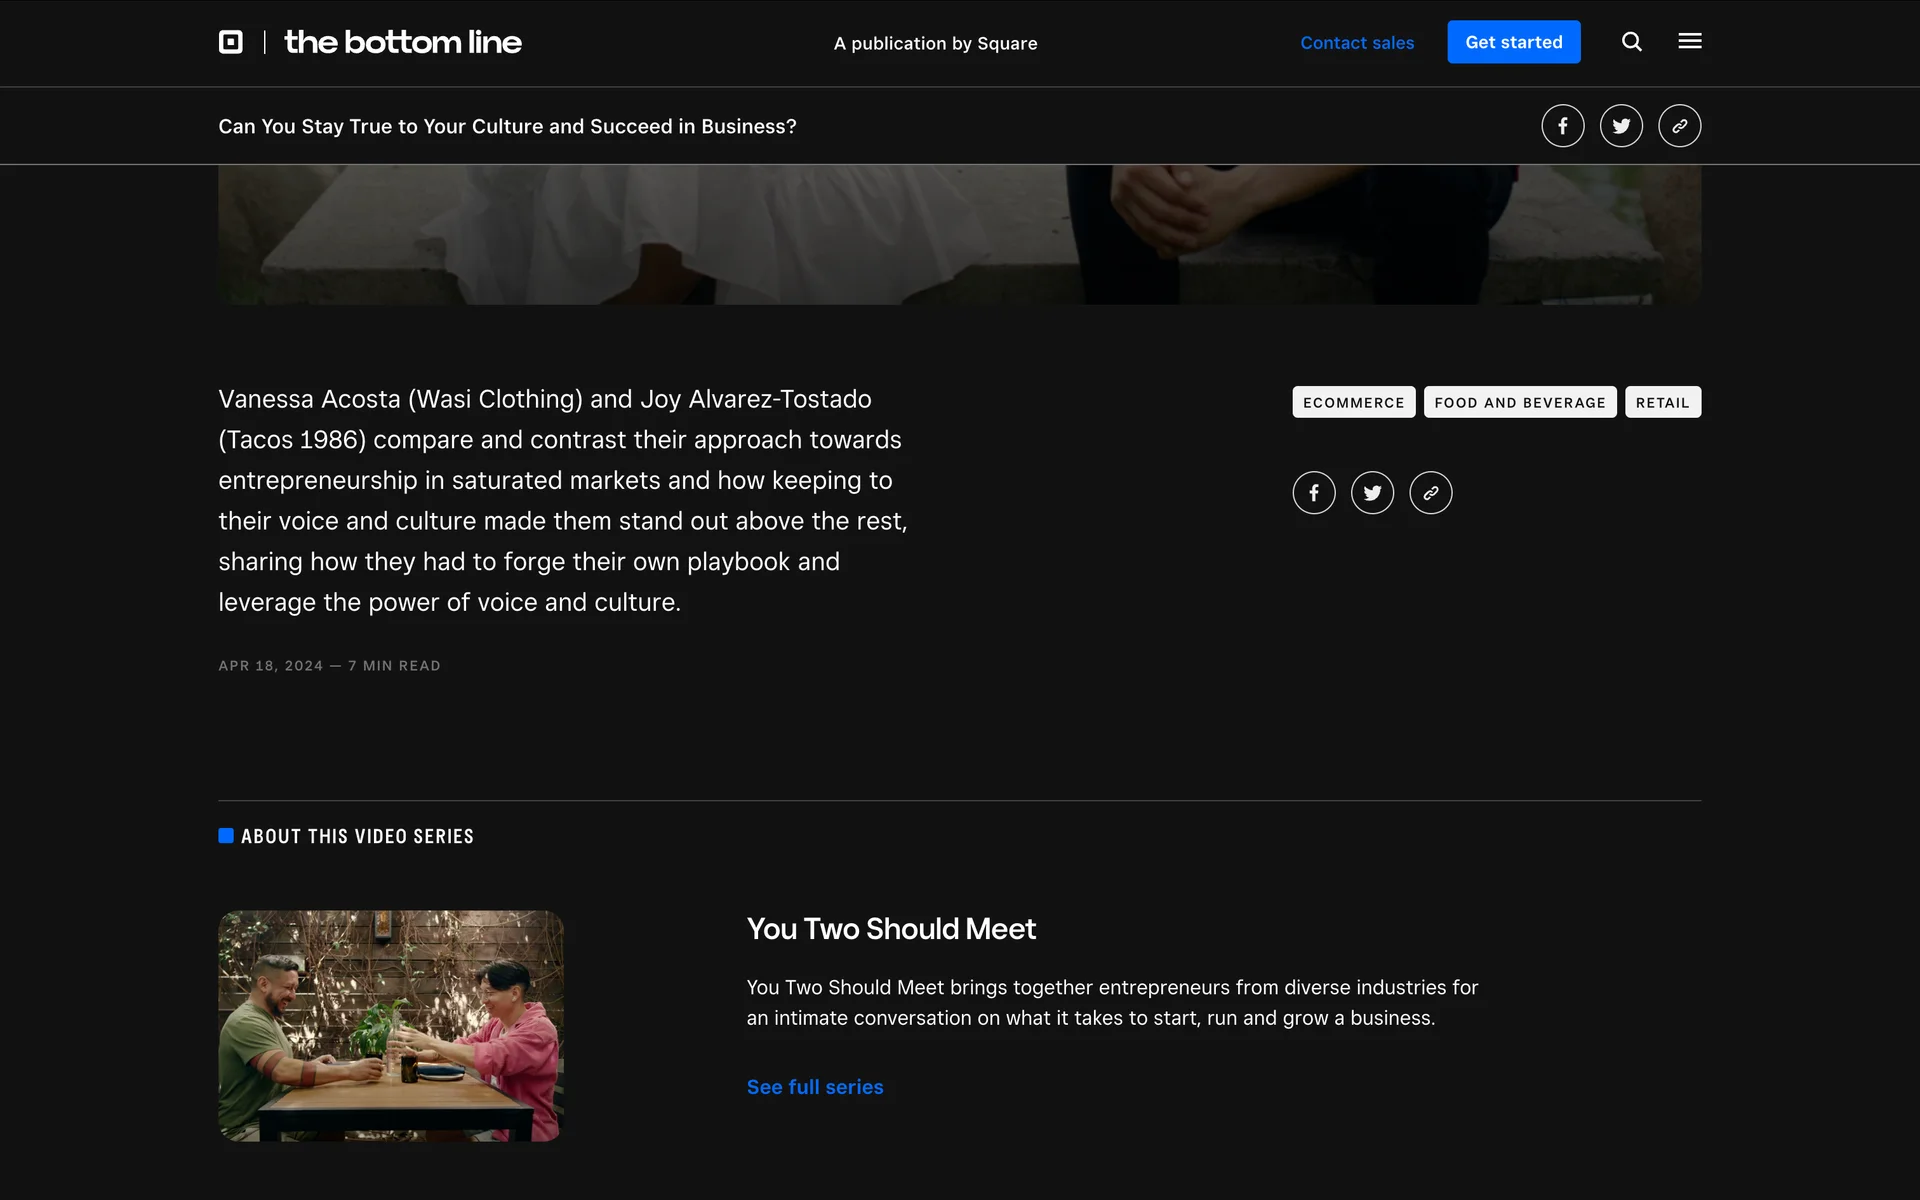1920x1200 pixels.
Task: Open the hamburger menu icon
Action: pyautogui.click(x=1690, y=41)
